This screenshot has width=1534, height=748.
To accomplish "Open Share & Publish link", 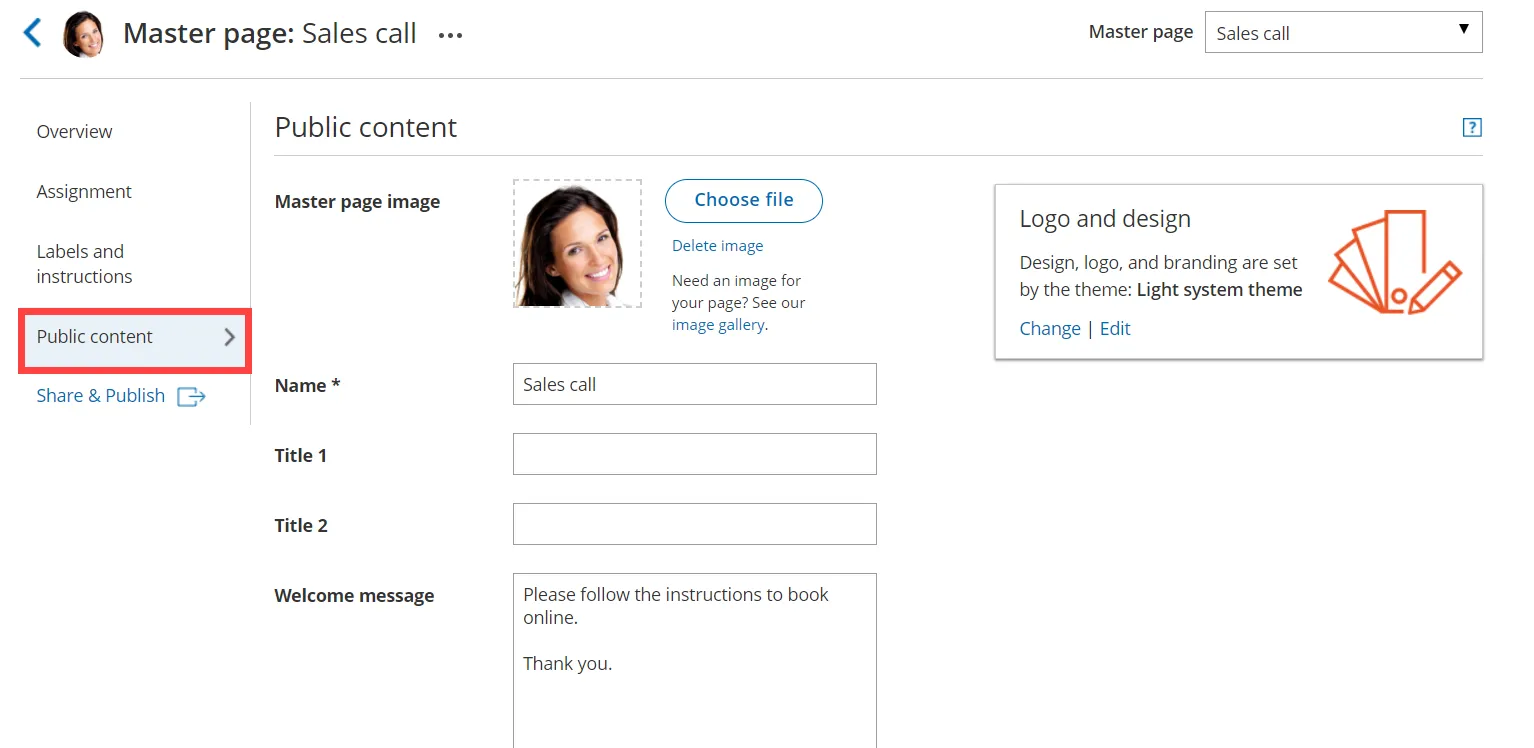I will 101,396.
